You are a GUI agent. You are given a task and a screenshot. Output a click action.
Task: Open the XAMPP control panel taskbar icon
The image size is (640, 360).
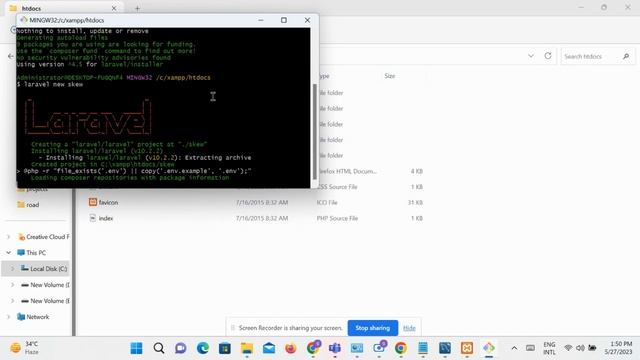[467, 348]
